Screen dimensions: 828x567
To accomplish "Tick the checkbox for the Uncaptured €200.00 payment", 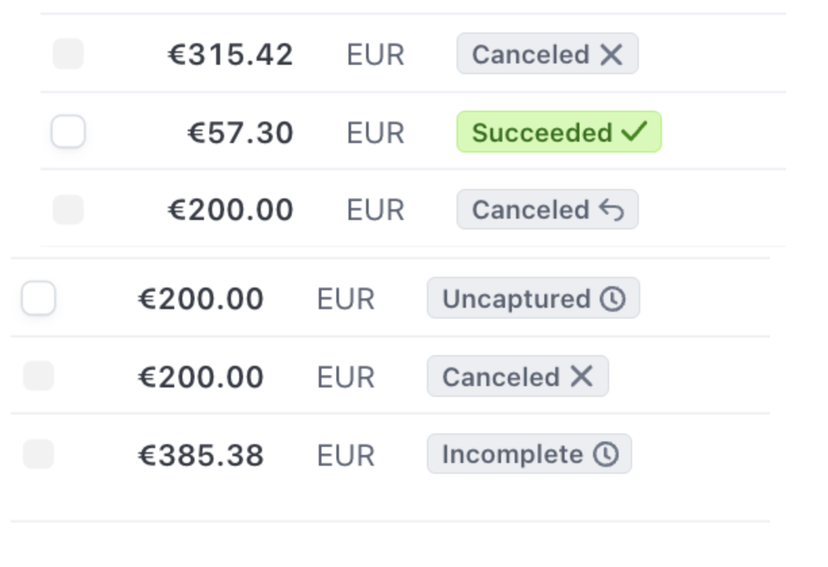I will (x=38, y=299).
